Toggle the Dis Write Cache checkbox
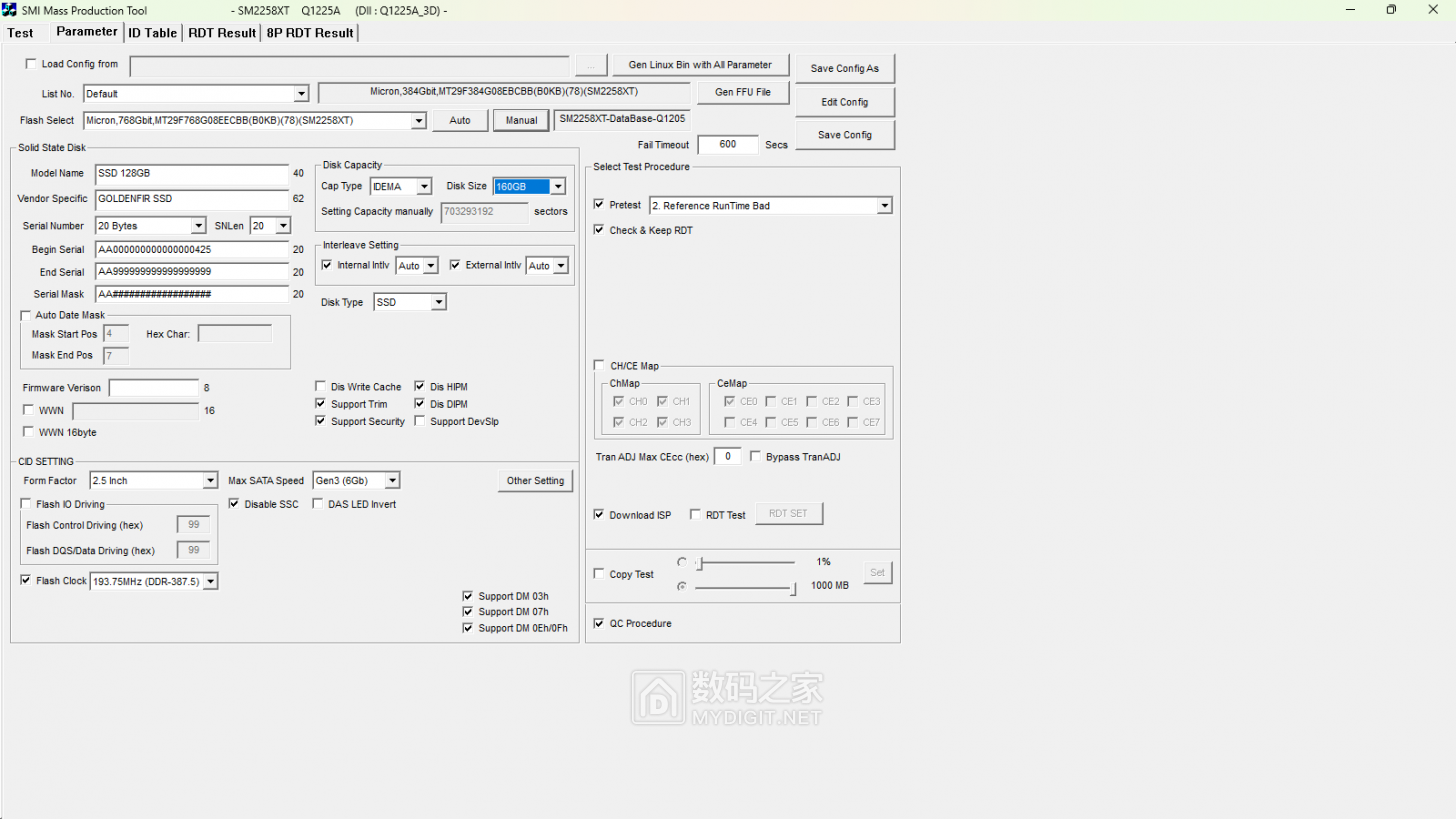Viewport: 1456px width, 819px height. pos(321,386)
